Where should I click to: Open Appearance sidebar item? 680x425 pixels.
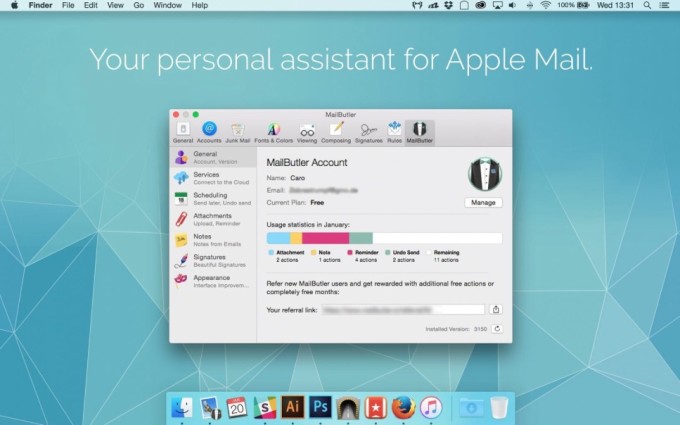click(213, 281)
